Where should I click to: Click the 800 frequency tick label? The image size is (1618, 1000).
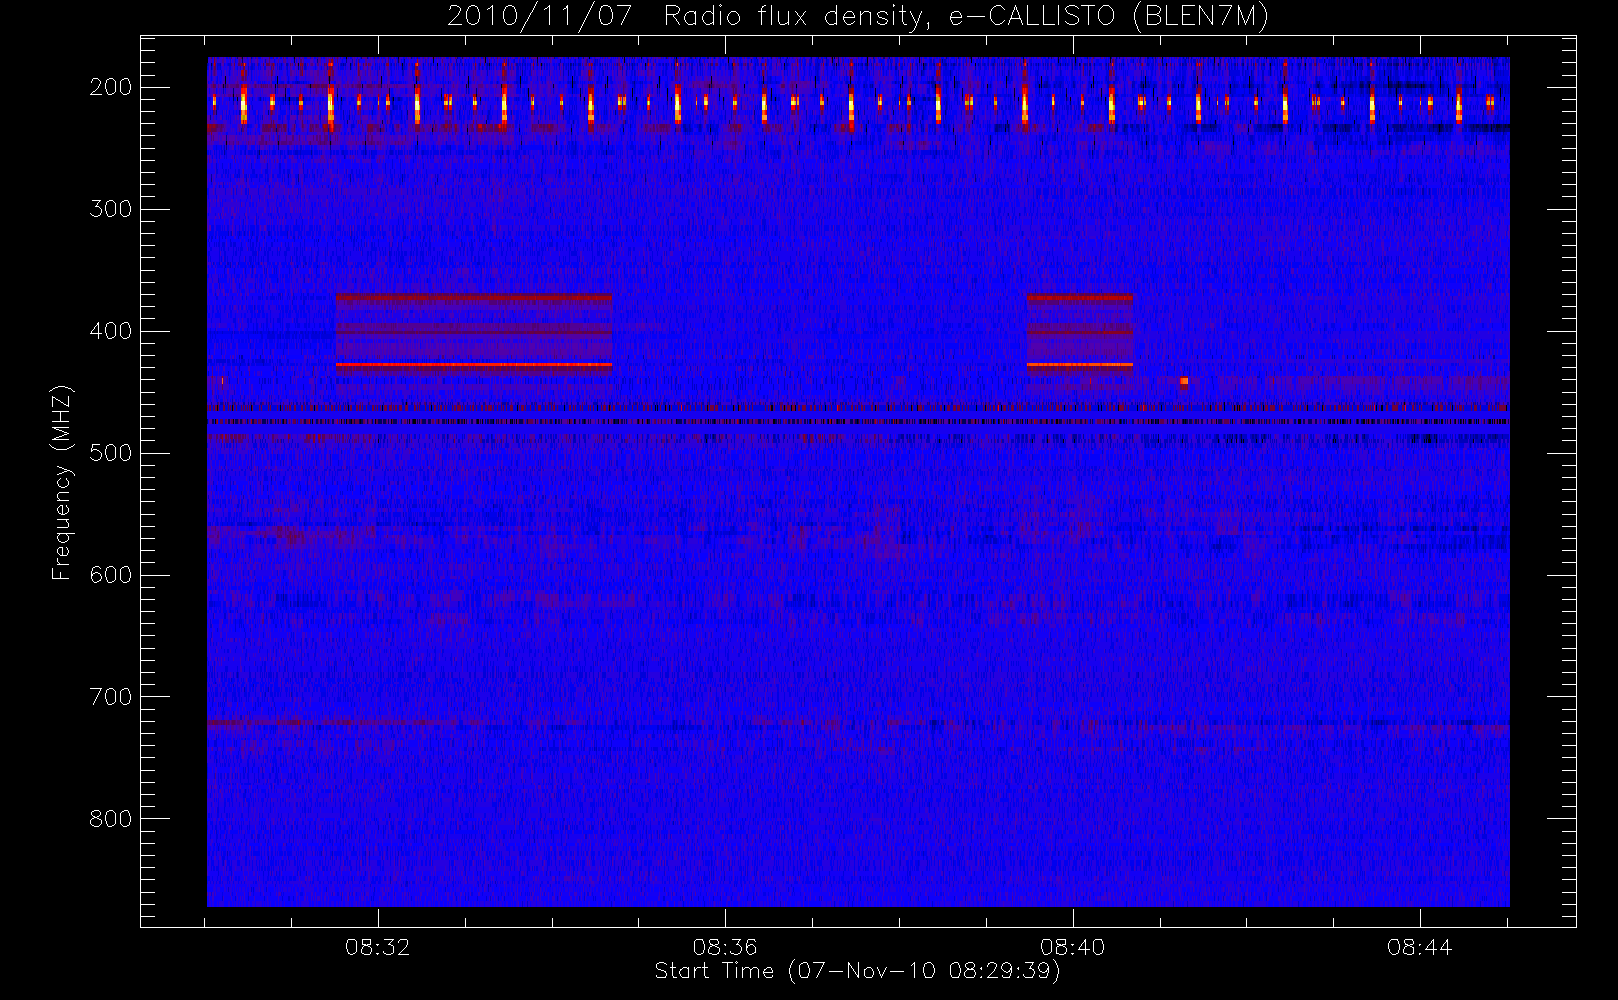tap(111, 819)
